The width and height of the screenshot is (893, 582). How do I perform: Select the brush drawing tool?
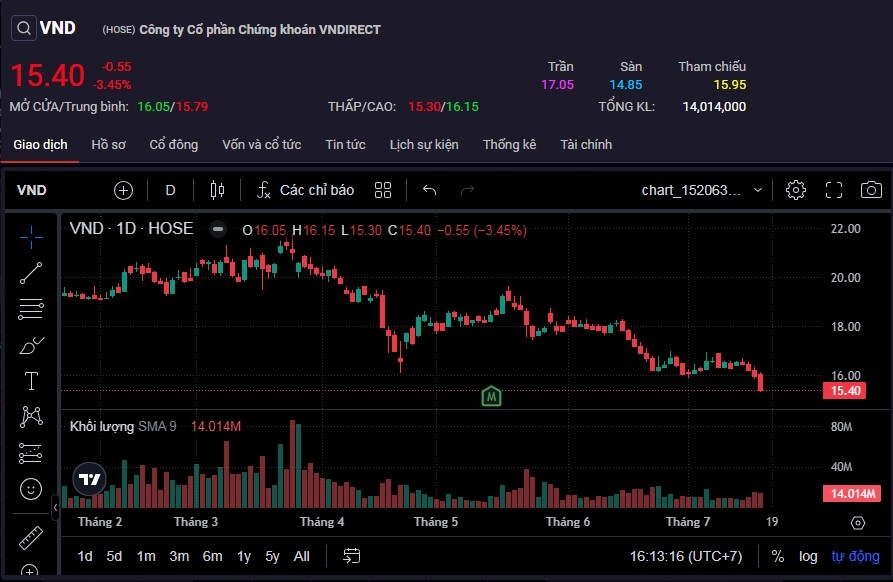31,346
